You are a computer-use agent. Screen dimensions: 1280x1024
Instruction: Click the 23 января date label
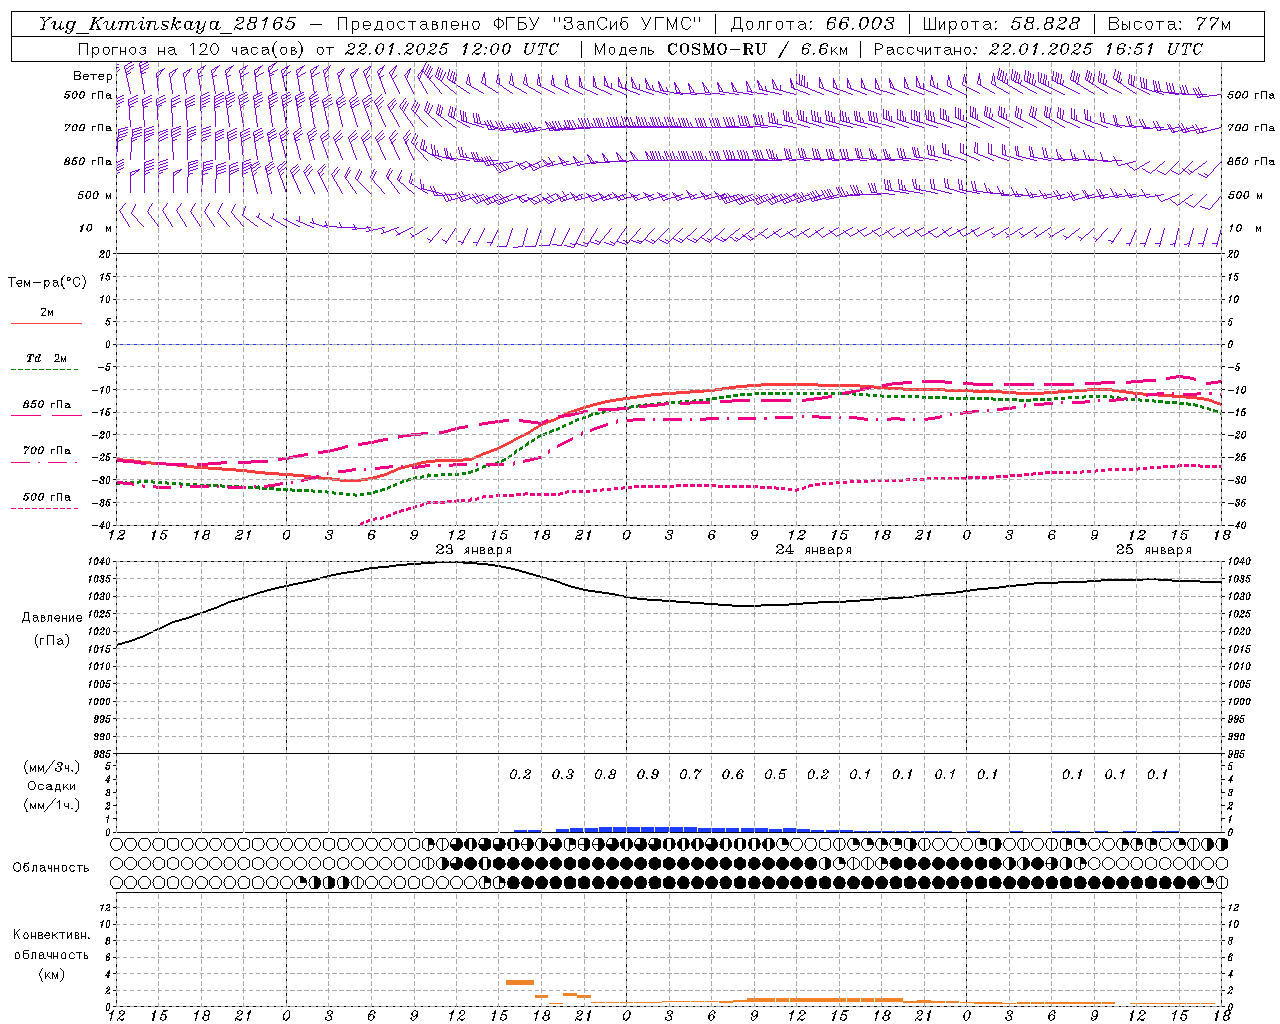click(474, 550)
